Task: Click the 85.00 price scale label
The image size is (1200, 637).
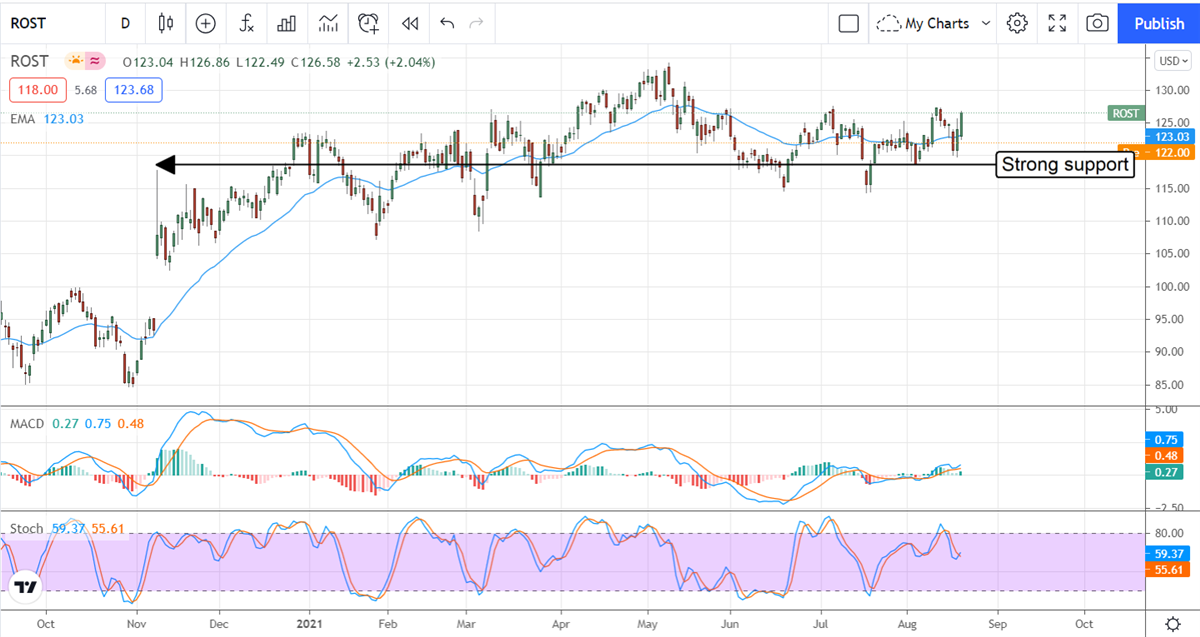Action: tap(1169, 385)
